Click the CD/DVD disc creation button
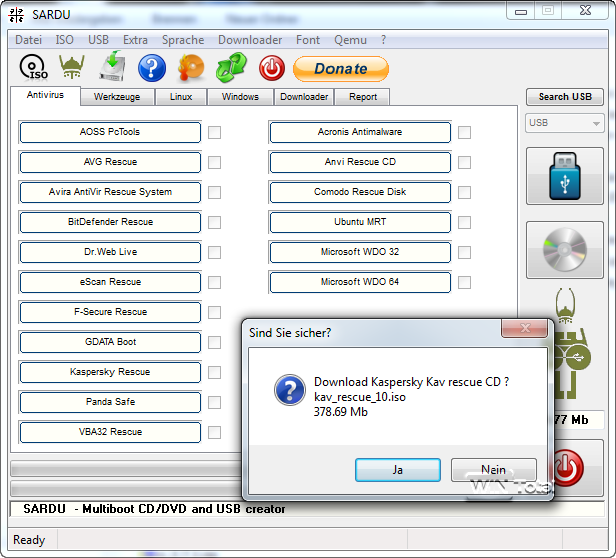 [565, 250]
